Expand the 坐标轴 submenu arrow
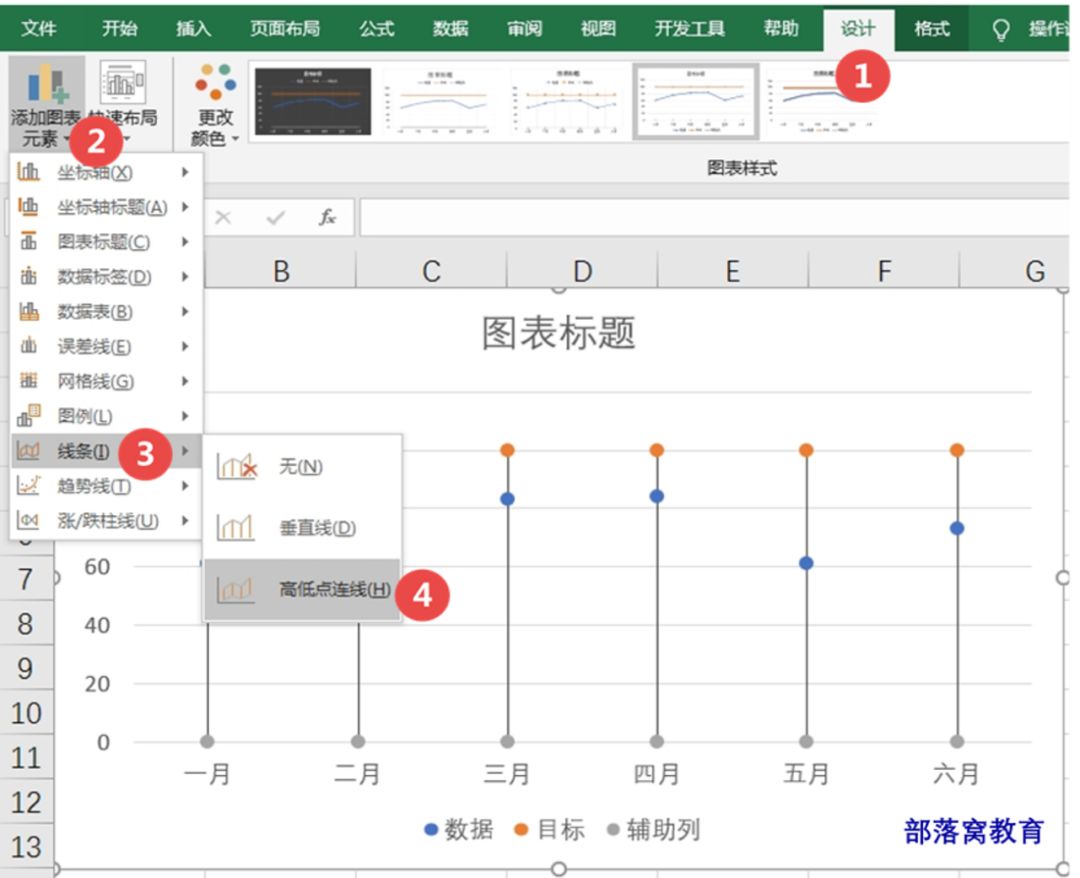Image resolution: width=1080 pixels, height=878 pixels. [185, 172]
